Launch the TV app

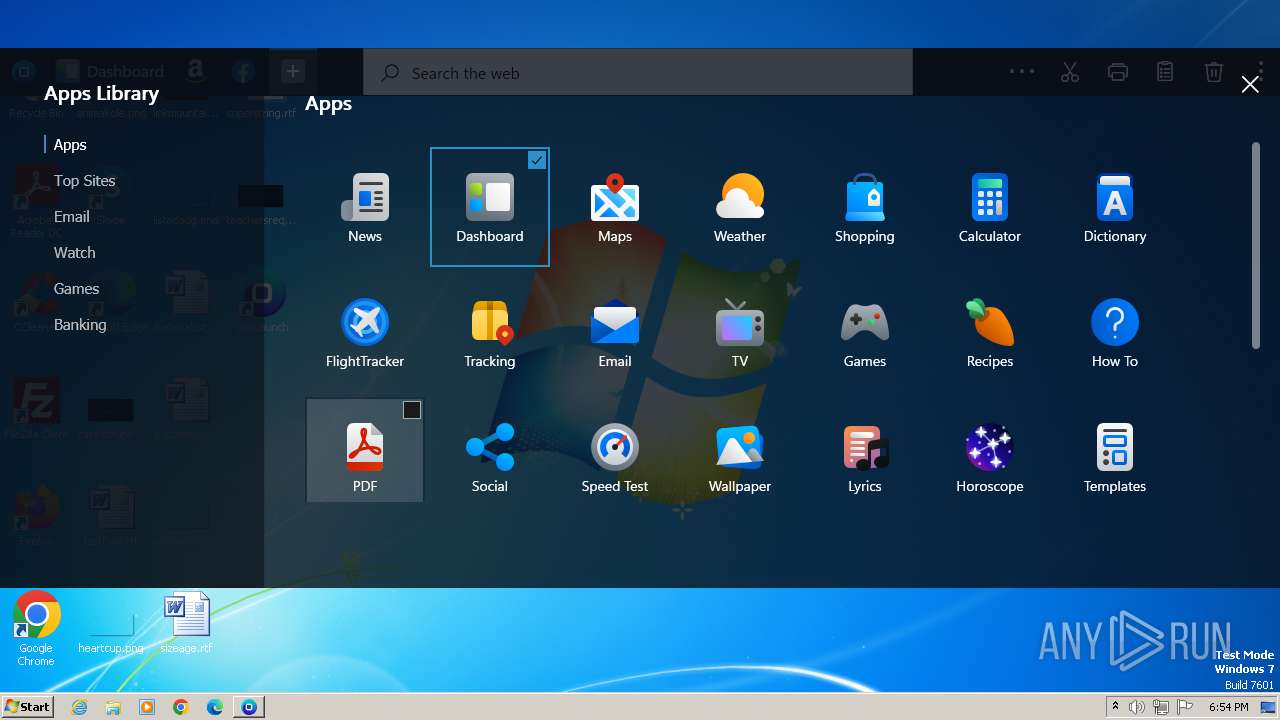[740, 332]
